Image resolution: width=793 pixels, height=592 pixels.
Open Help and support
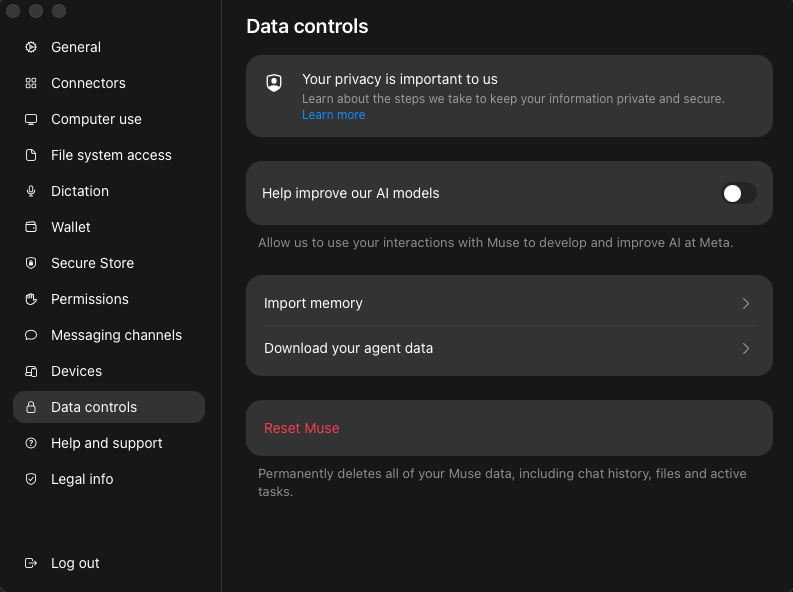click(109, 443)
